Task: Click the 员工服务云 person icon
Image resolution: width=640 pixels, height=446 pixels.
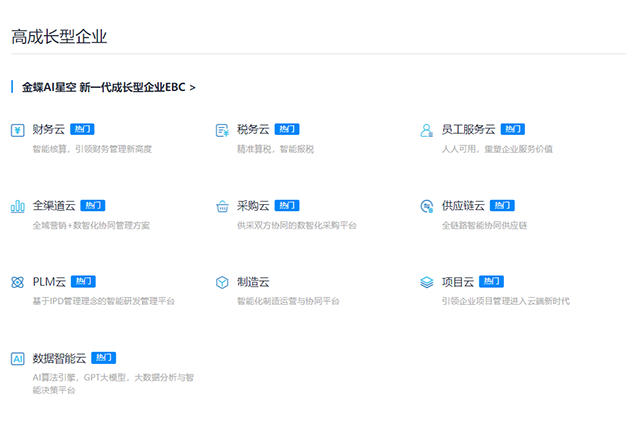Action: pos(427,130)
